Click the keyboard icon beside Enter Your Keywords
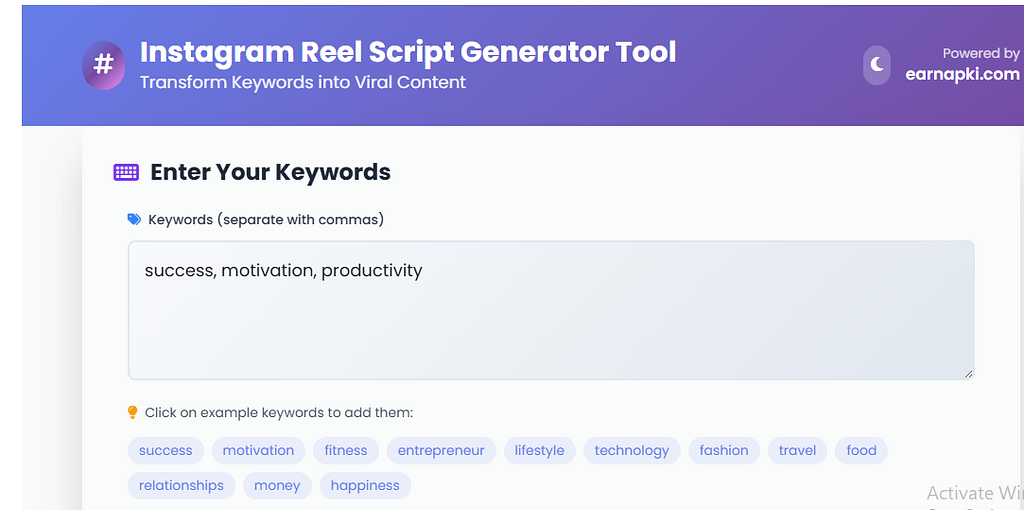The image size is (1024, 510). [126, 172]
